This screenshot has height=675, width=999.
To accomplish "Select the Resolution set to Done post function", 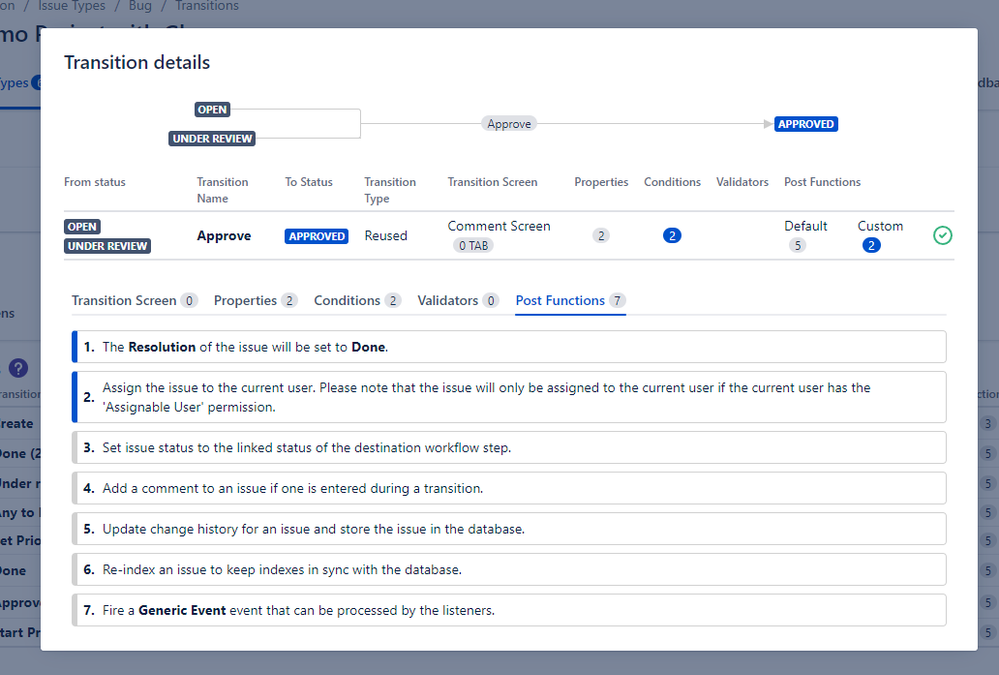I will [509, 347].
